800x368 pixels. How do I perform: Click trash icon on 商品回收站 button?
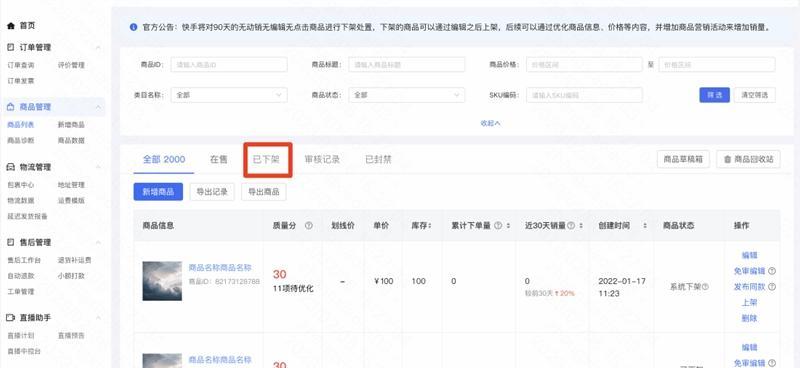click(x=728, y=160)
